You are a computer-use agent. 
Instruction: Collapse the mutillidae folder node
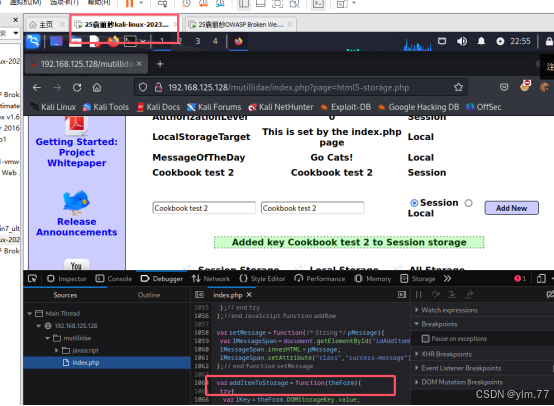point(47,338)
